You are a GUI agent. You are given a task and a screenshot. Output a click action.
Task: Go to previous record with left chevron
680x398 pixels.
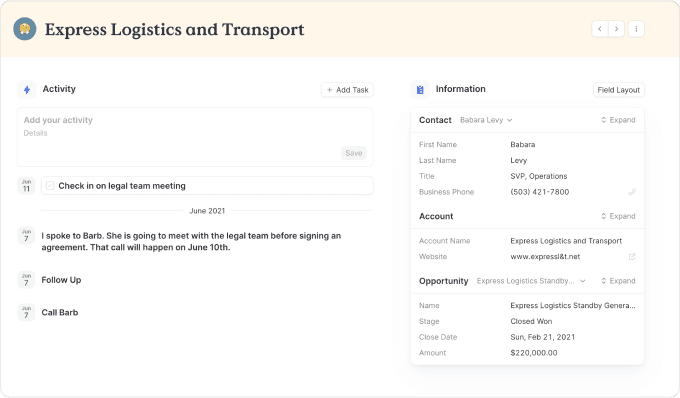(600, 29)
